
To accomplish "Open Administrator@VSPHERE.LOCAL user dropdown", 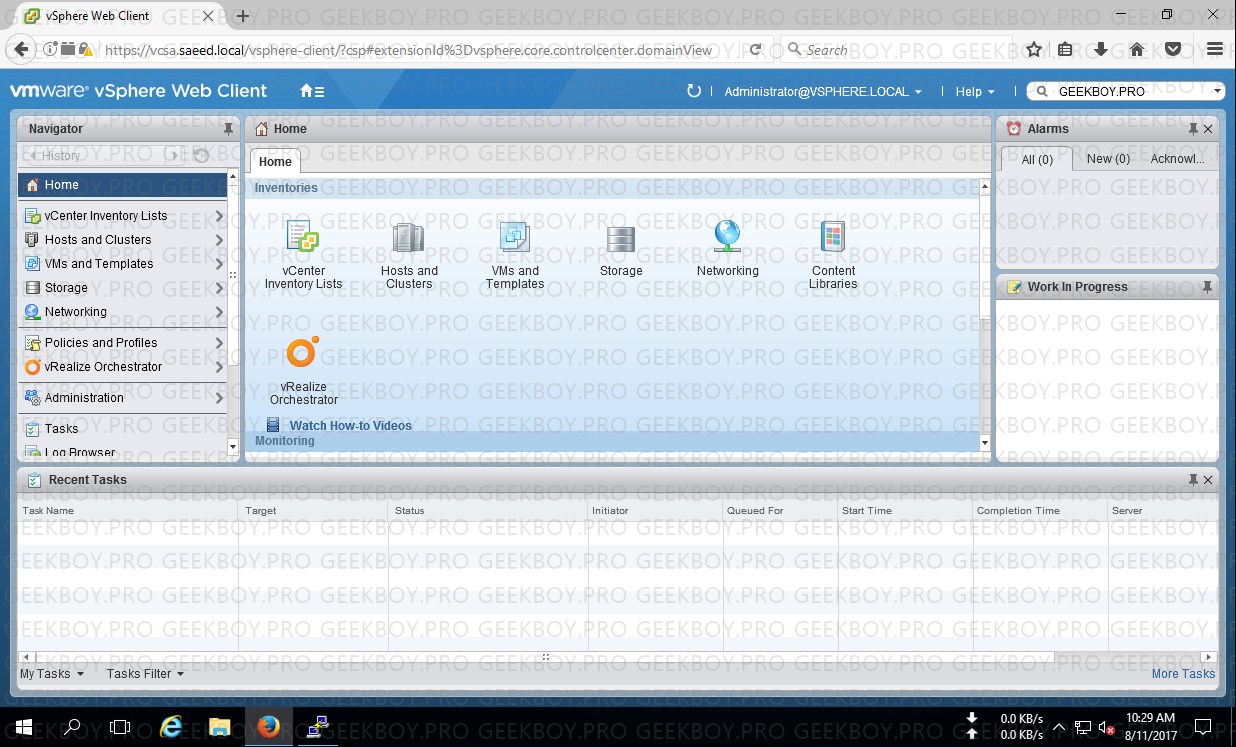I will coord(823,91).
